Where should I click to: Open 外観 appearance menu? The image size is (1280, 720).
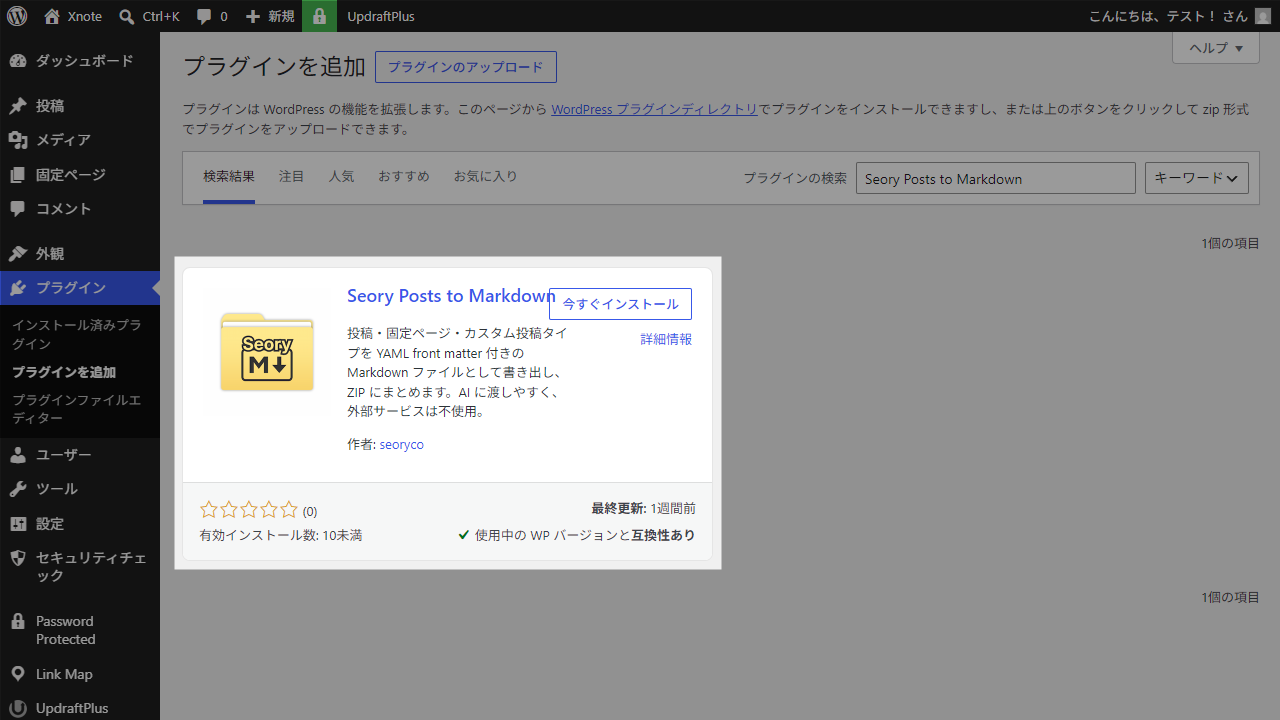pos(80,254)
